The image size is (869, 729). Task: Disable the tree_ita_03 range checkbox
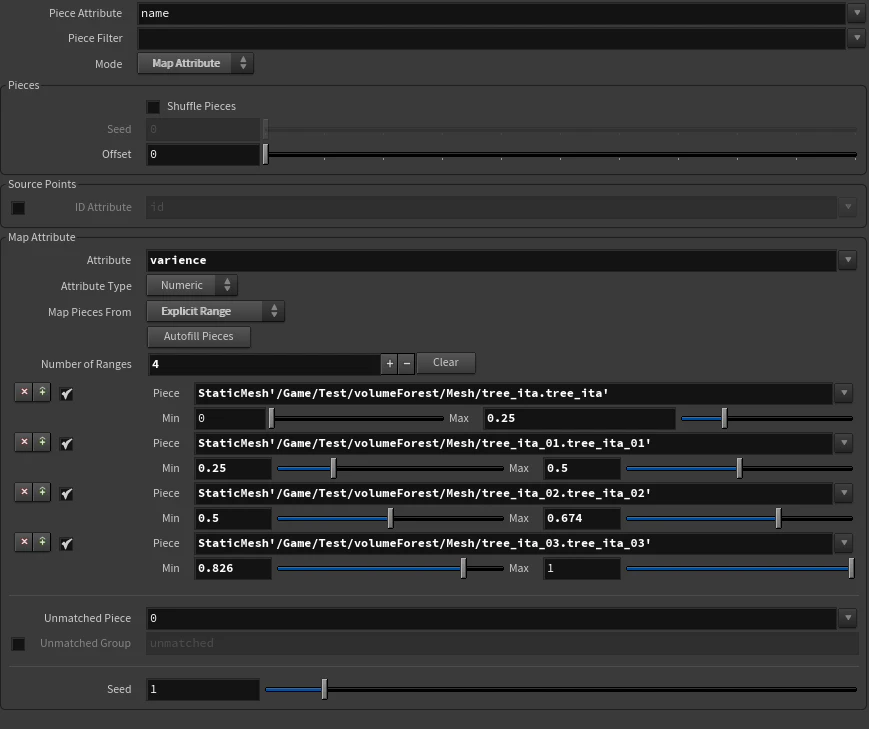point(67,544)
